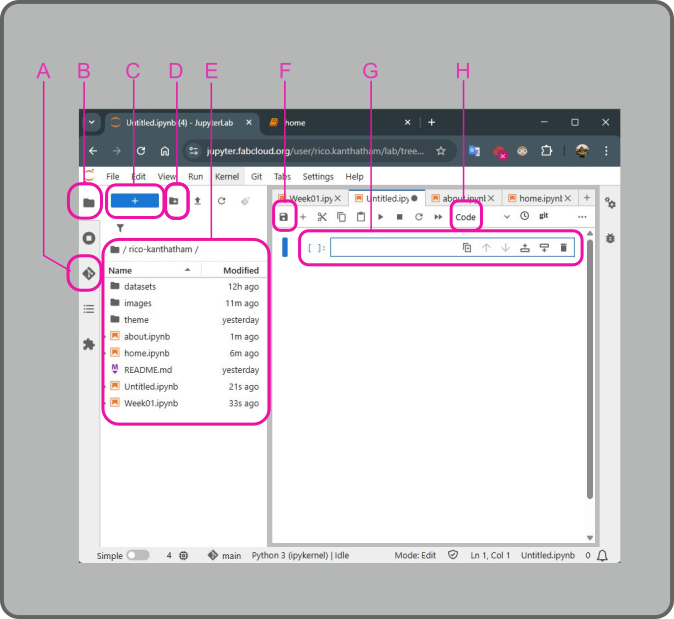The image size is (674, 619).
Task: Open the Code cell type dropdown
Action: [466, 217]
